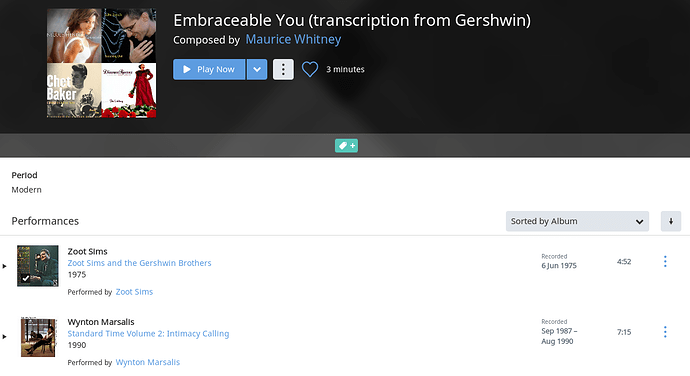Open more options for Zoot Sims performance
Screen dimensions: 690x376
(665, 262)
